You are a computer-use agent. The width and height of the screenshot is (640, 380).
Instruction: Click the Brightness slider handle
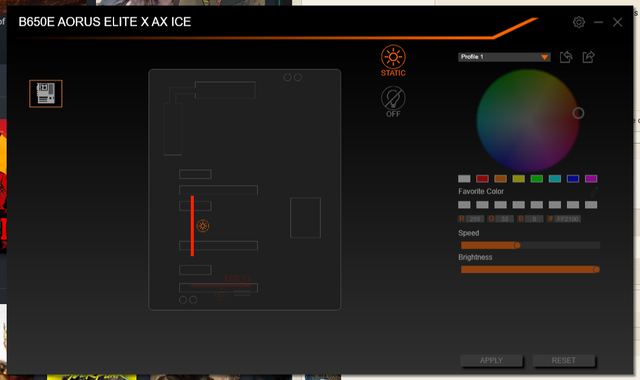coord(596,269)
